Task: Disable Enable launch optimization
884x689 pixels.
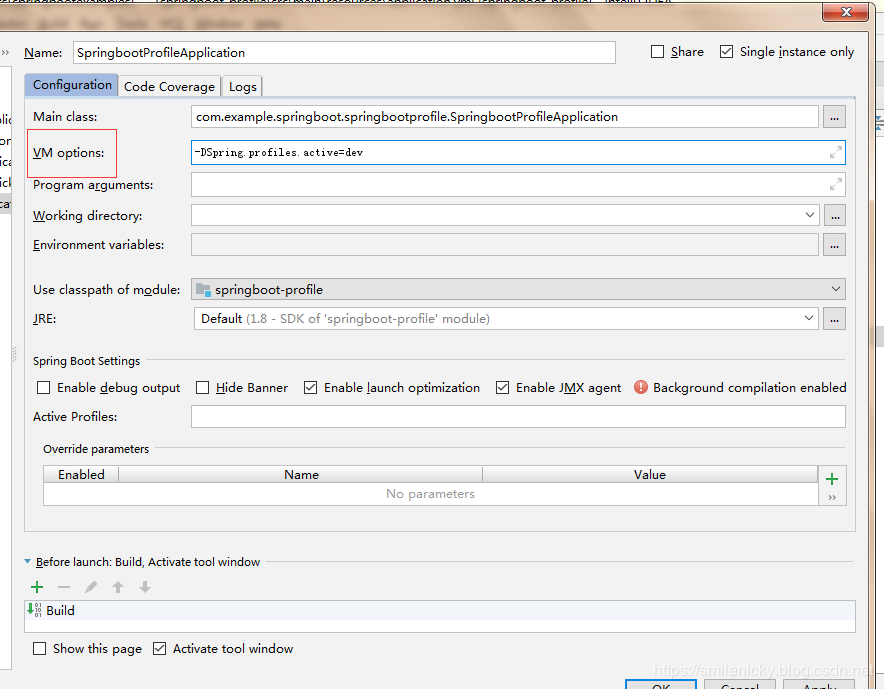Action: click(x=310, y=388)
